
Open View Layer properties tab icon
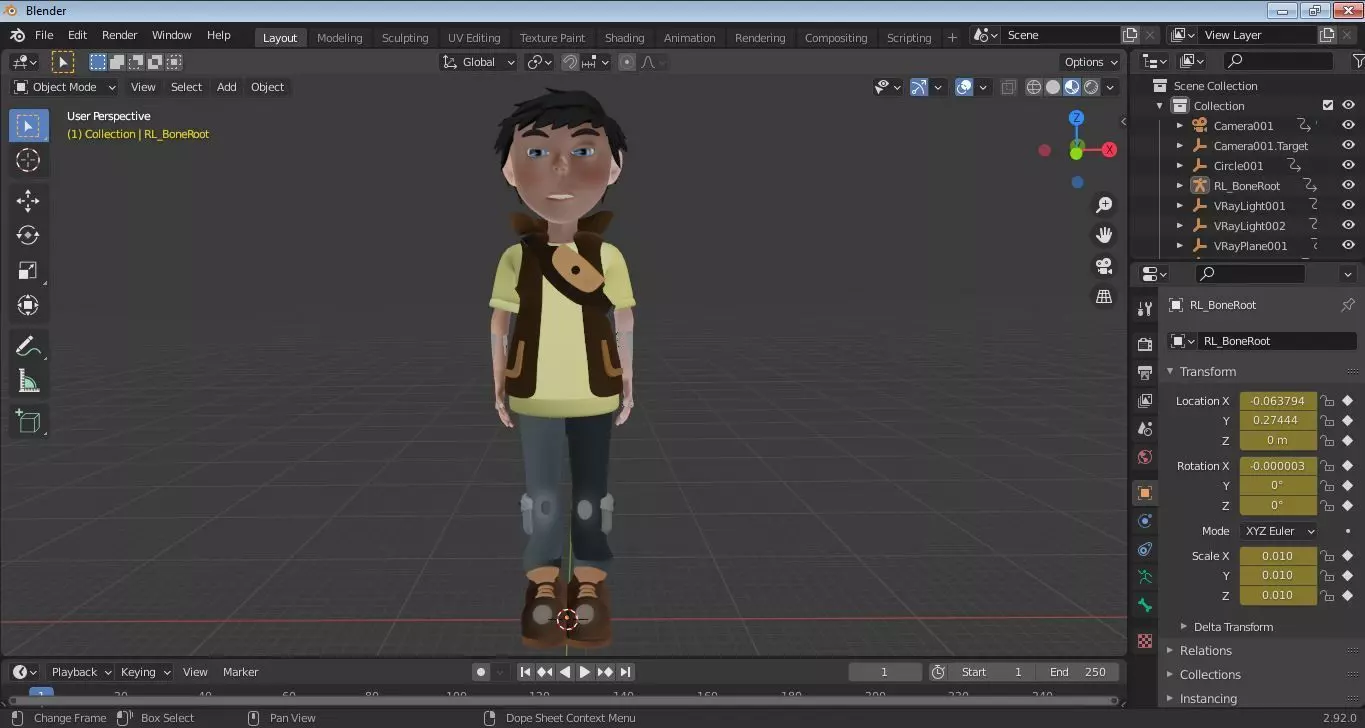[x=1145, y=401]
